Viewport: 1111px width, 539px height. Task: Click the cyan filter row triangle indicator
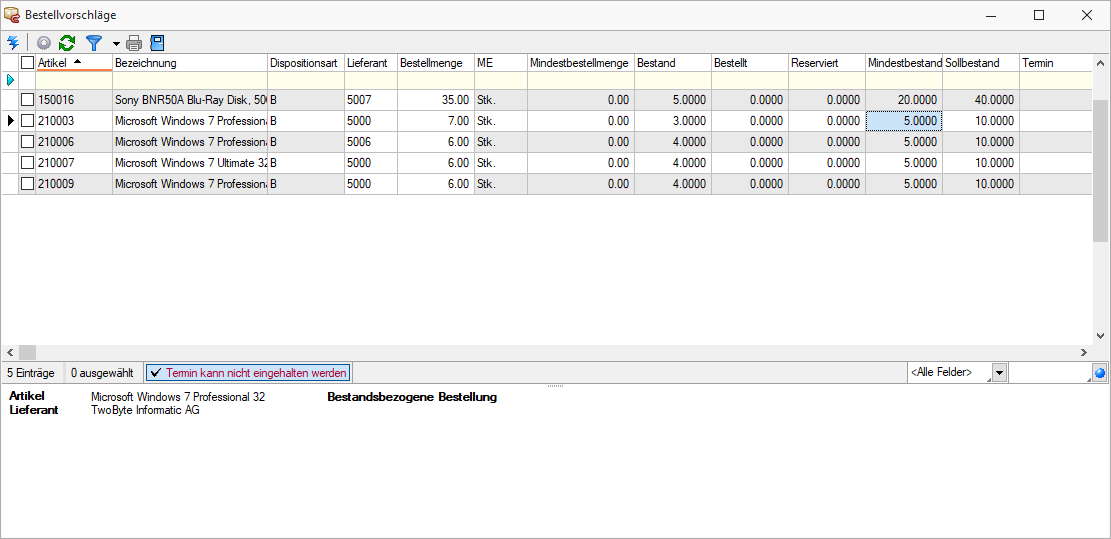click(10, 81)
